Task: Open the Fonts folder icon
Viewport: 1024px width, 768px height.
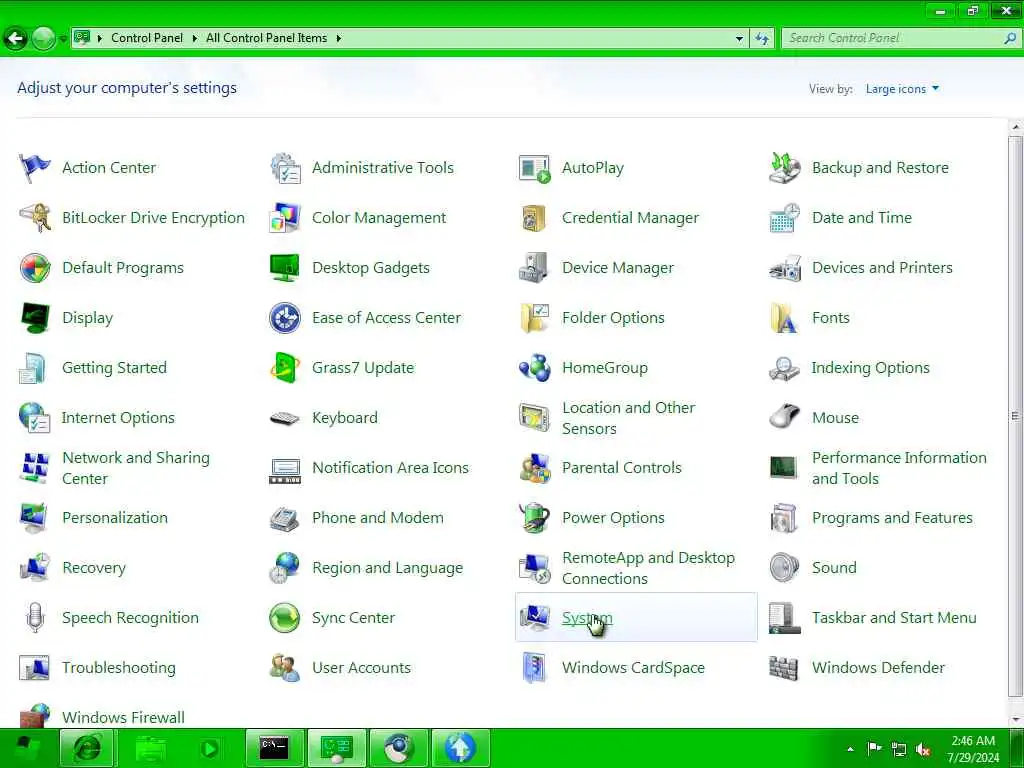Action: [784, 318]
